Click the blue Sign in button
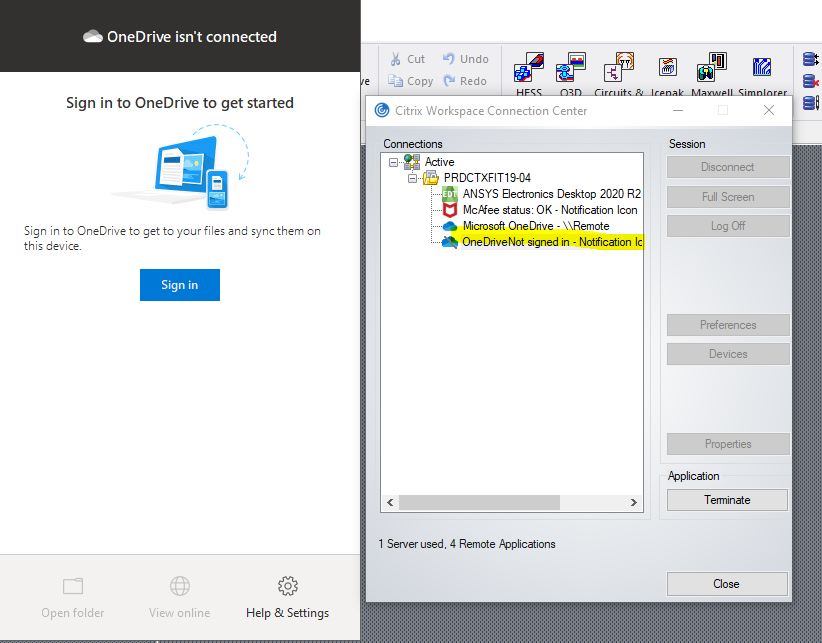 (x=180, y=285)
